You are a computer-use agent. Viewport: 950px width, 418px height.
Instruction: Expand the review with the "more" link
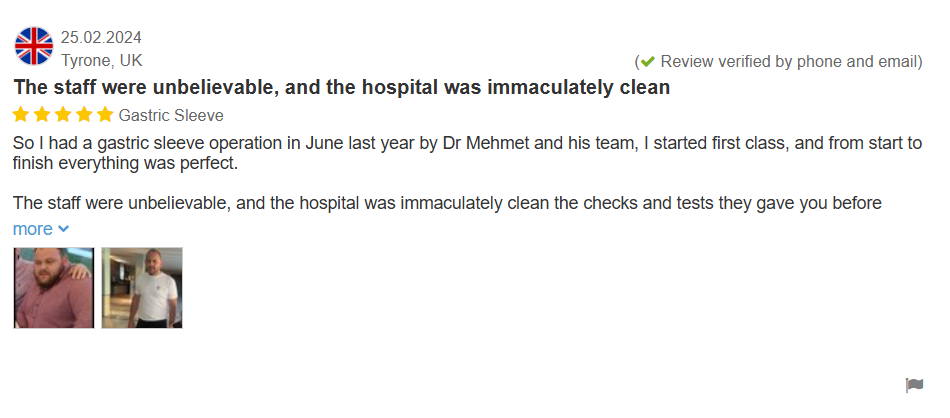pyautogui.click(x=32, y=229)
